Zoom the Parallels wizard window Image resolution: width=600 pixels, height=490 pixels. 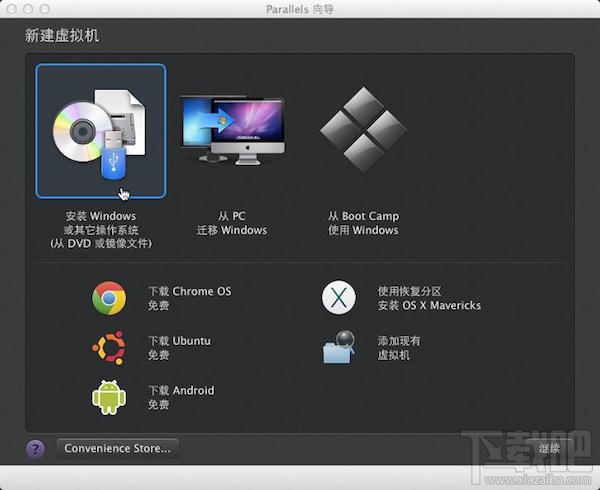tap(45, 9)
